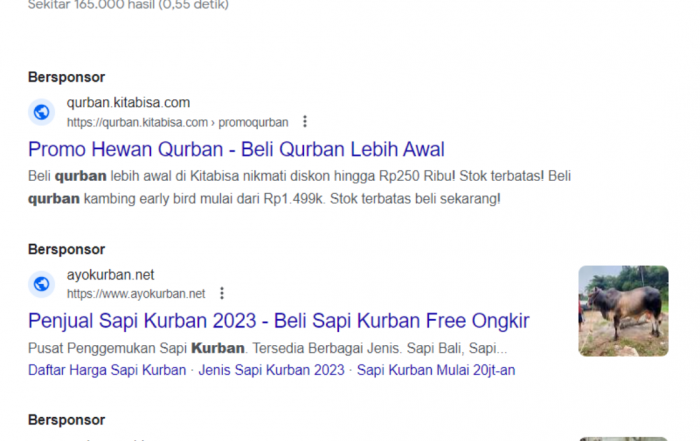Click the ayokurban.net site name
700x441 pixels.
click(x=110, y=275)
